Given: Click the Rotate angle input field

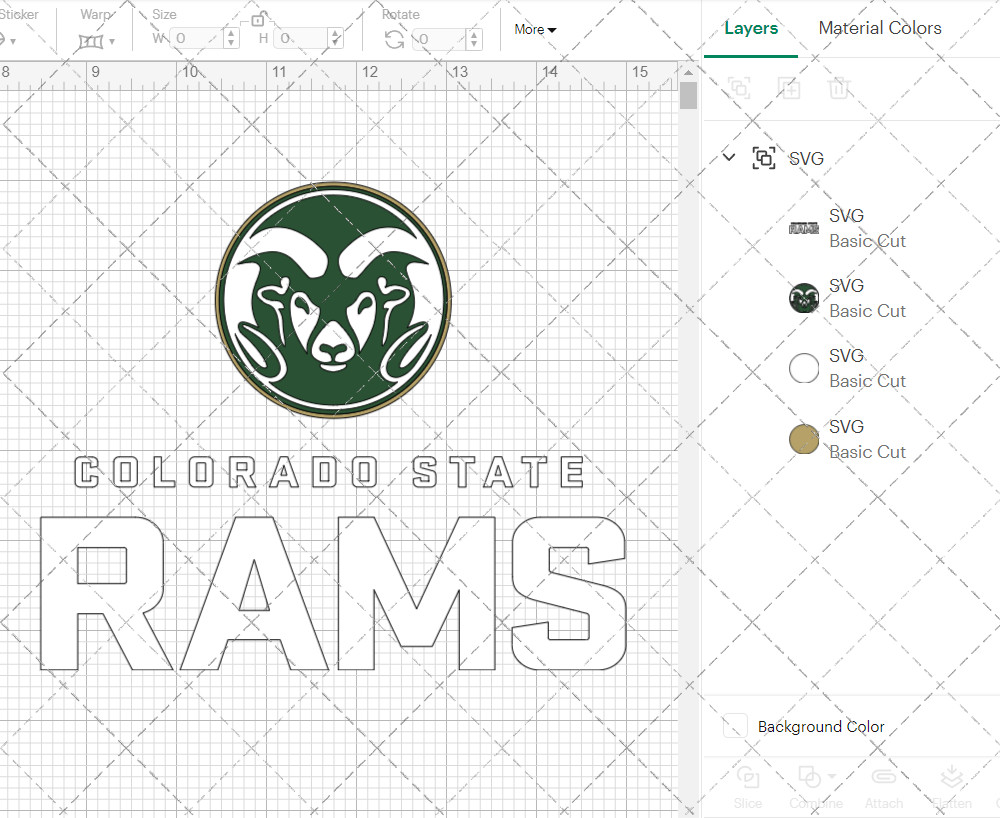Looking at the screenshot, I should point(439,40).
